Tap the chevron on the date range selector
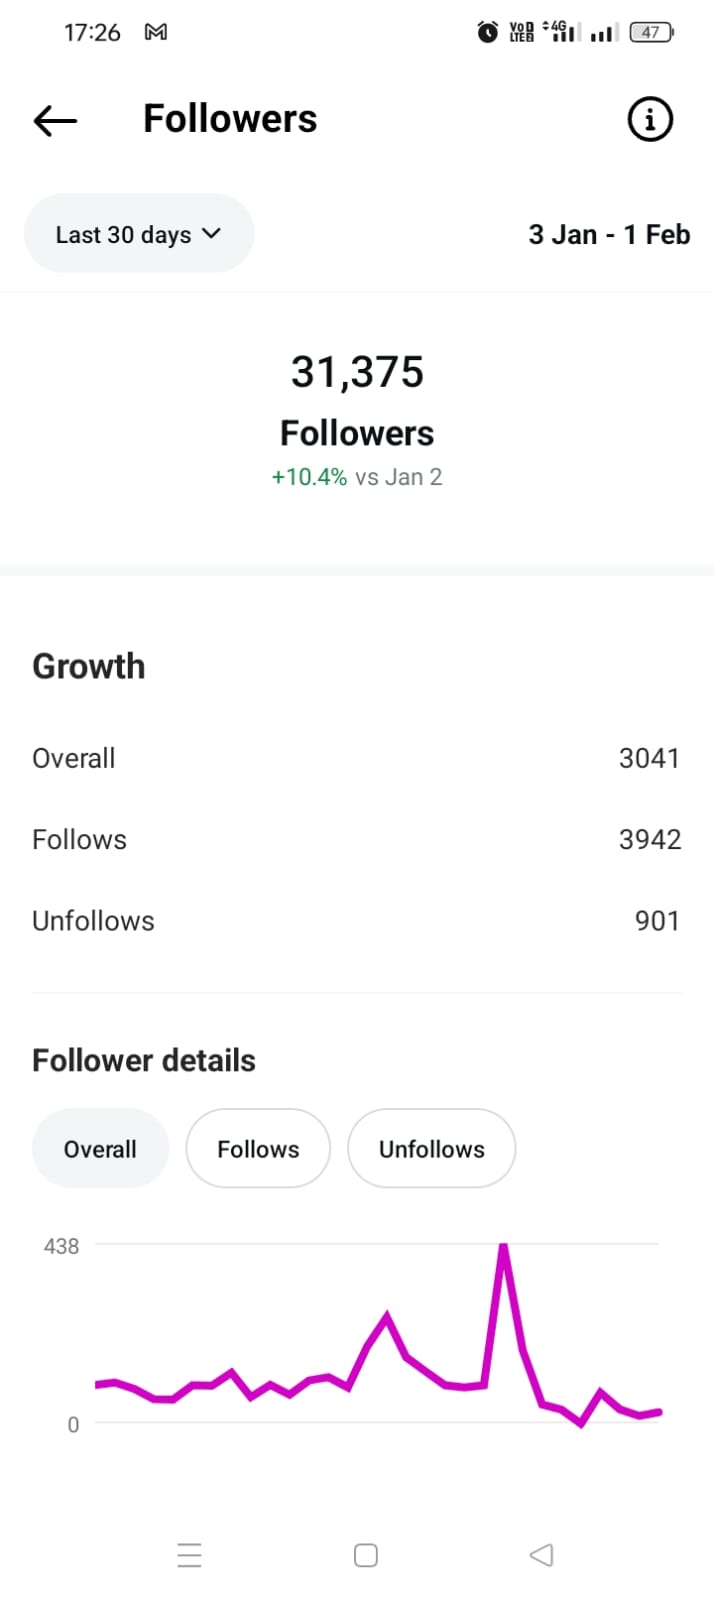714x1599 pixels. click(x=211, y=233)
